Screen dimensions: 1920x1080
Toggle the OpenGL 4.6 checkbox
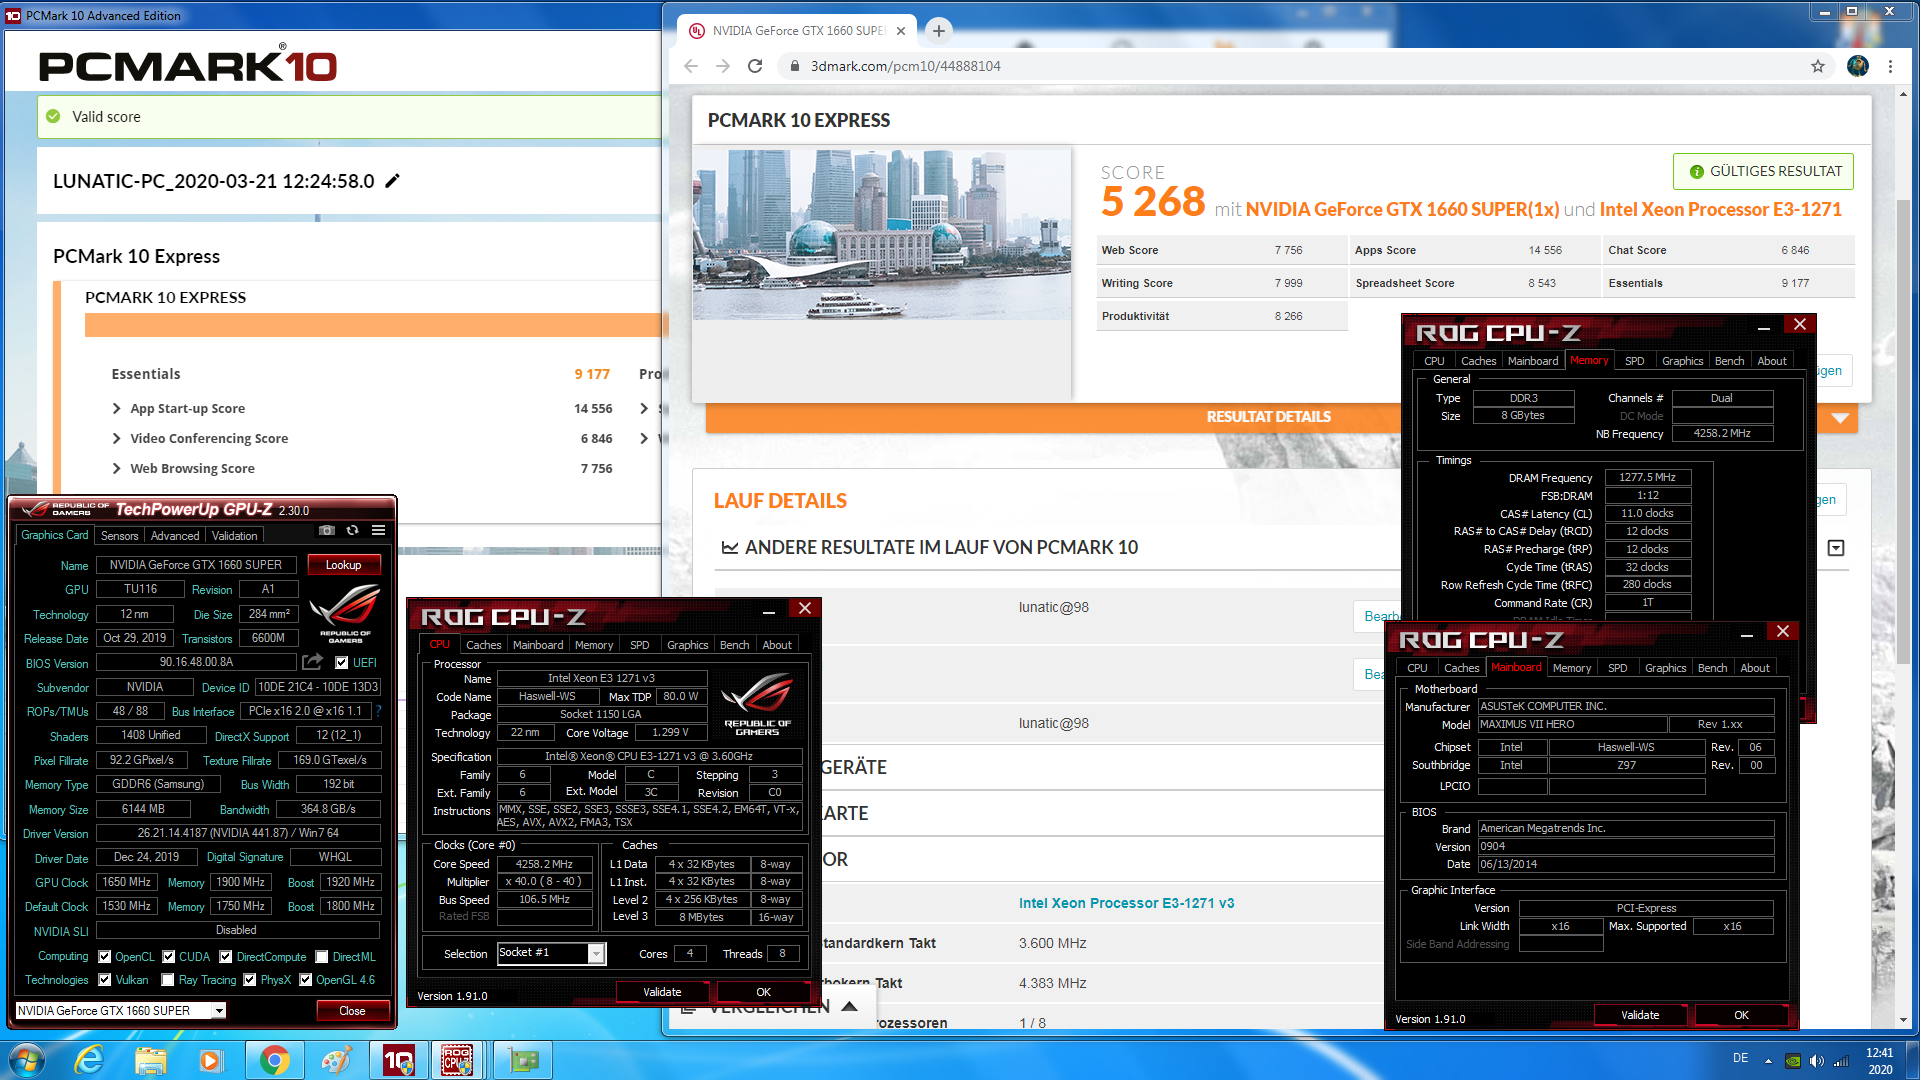point(306,980)
